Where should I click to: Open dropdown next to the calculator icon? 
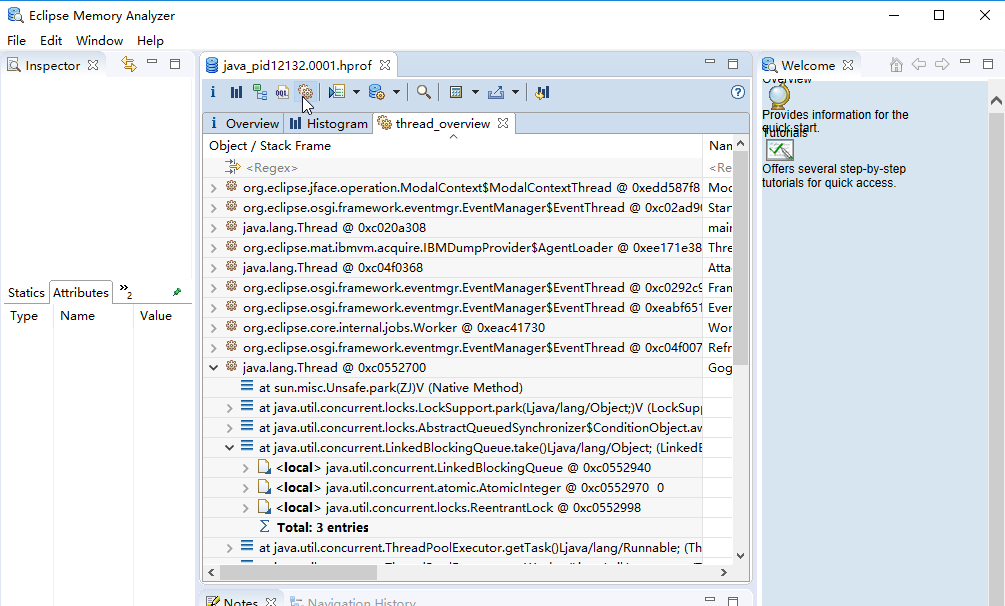pos(475,92)
